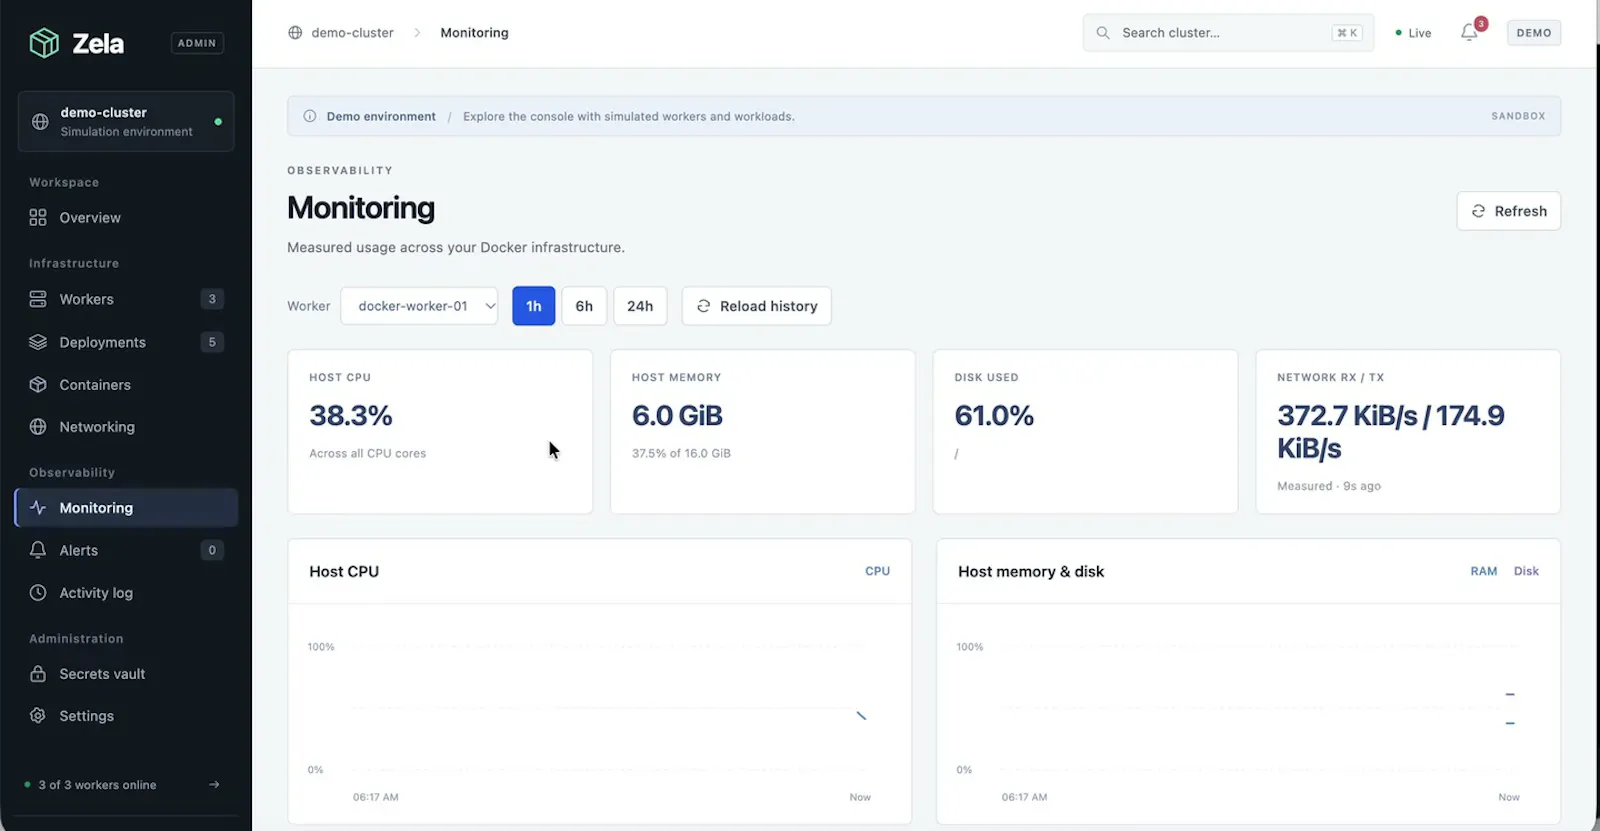Click the 38.3% Host CPU value
Screen dimensions: 1600x831
(351, 416)
